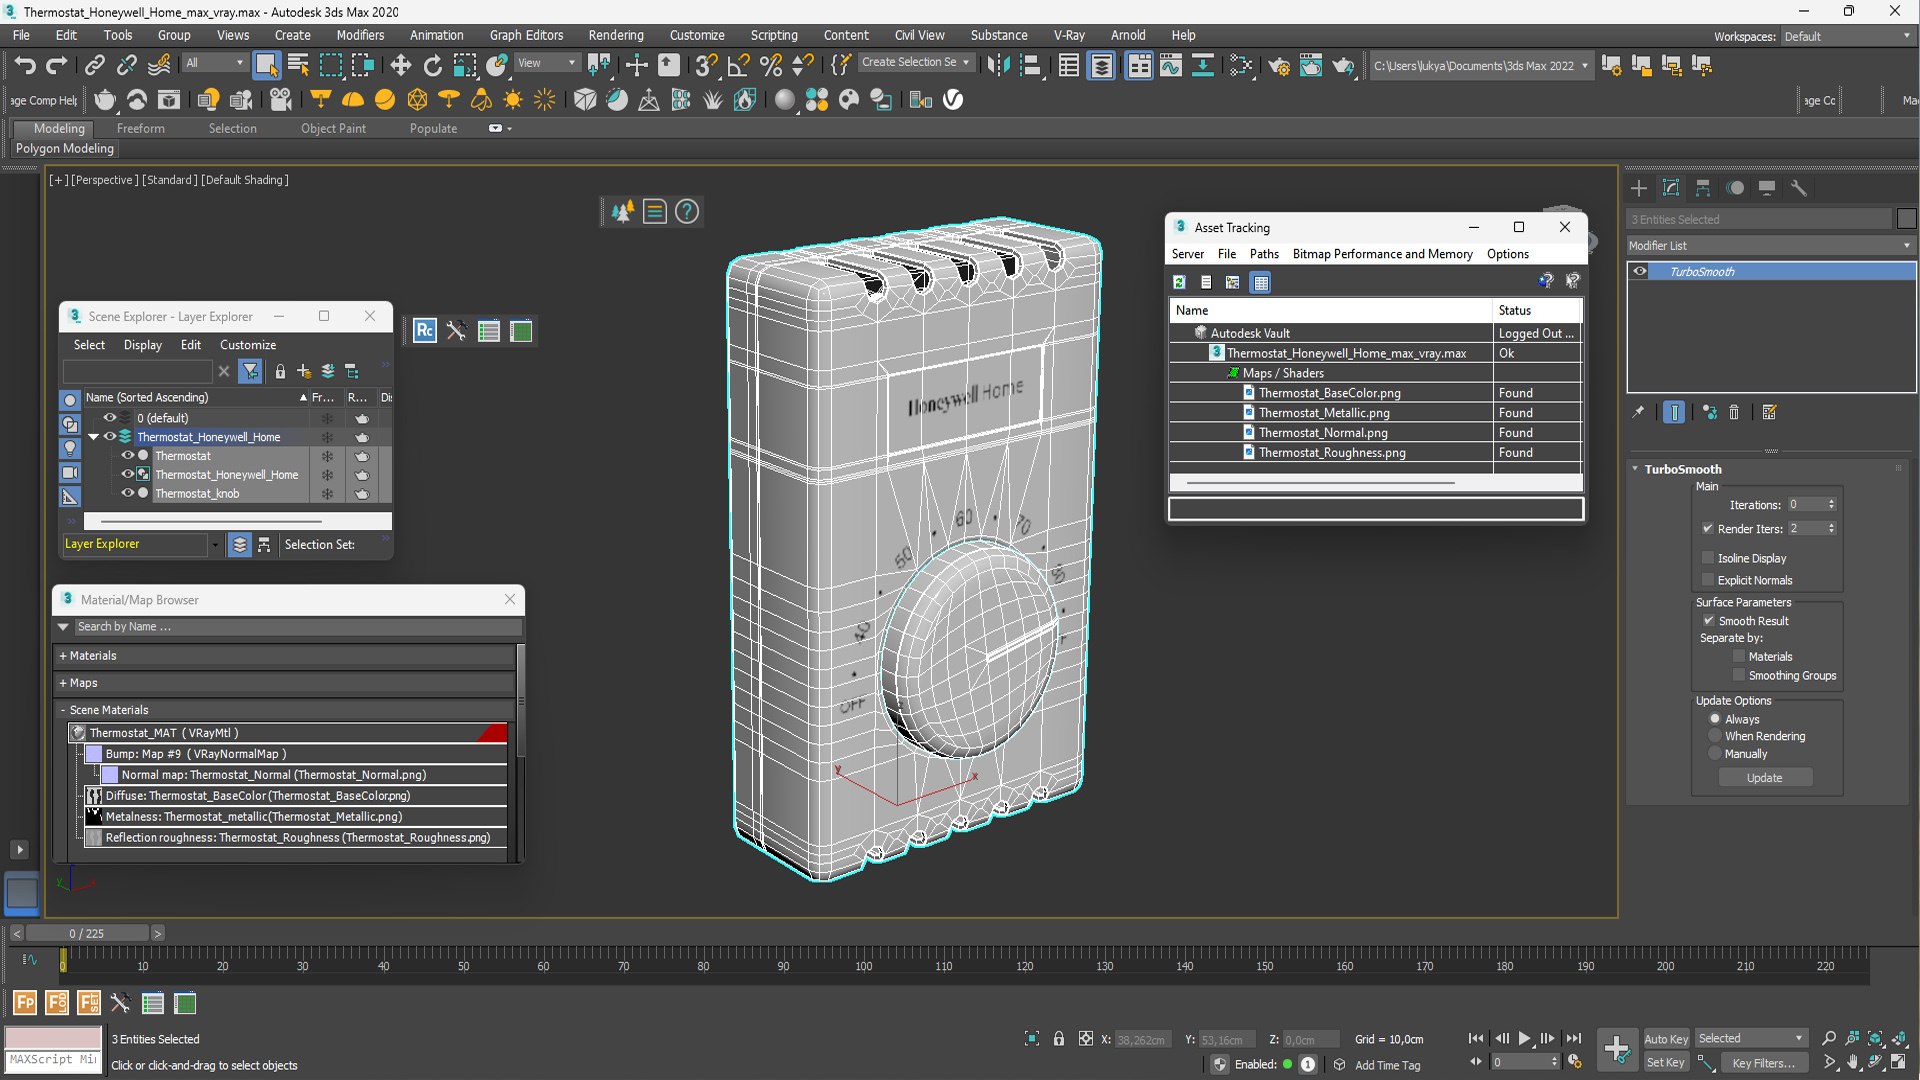Click the Selection Lock toggle in status bar
The image size is (1920, 1080).
(x=1059, y=1039)
